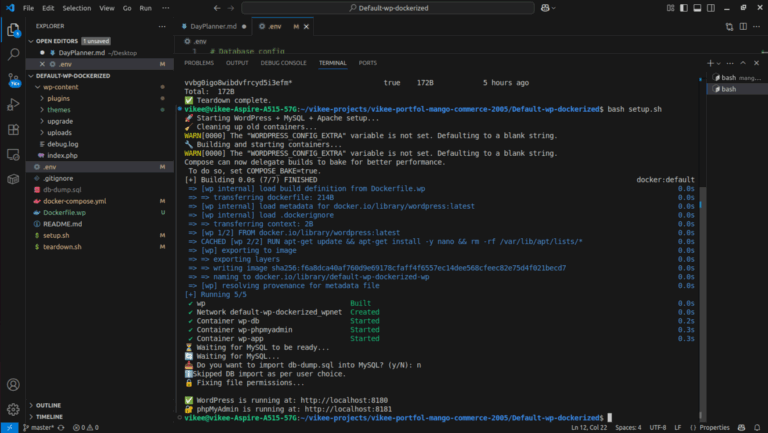
Task: Open the Extensions view
Action: 13,130
